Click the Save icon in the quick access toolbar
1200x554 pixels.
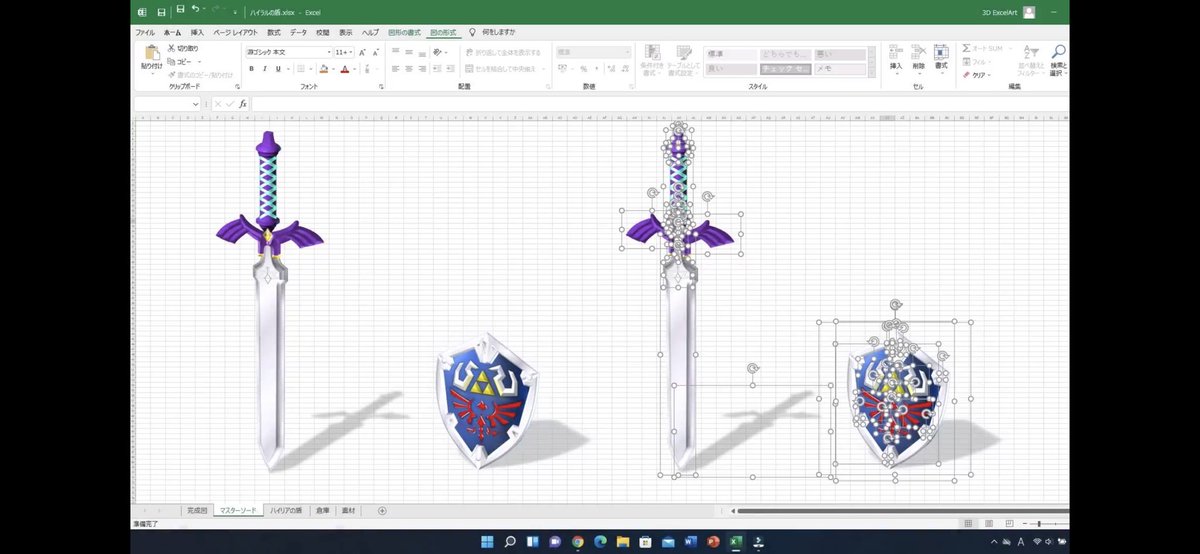180,10
